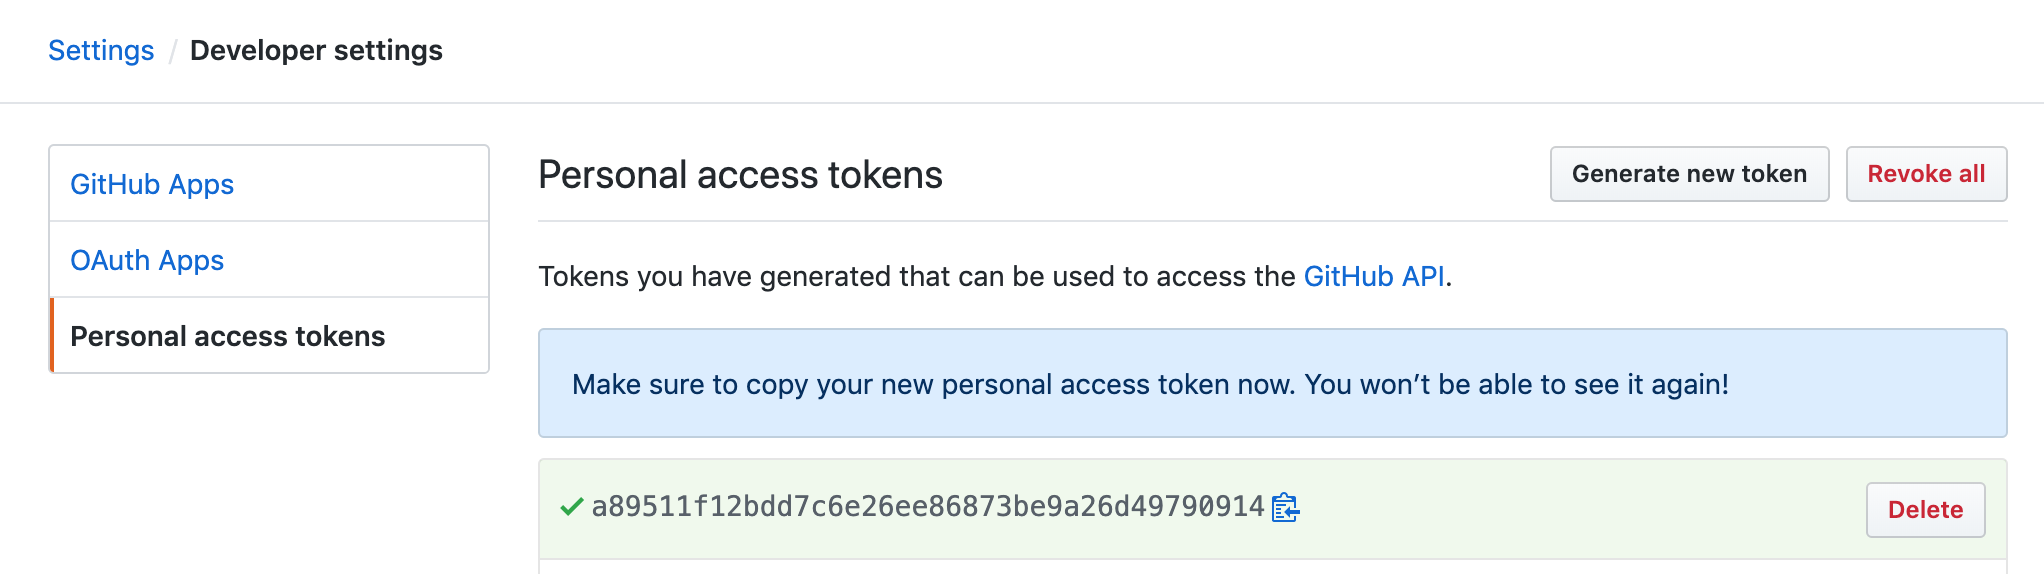Click the green checkmark beside the token

pyautogui.click(x=571, y=507)
